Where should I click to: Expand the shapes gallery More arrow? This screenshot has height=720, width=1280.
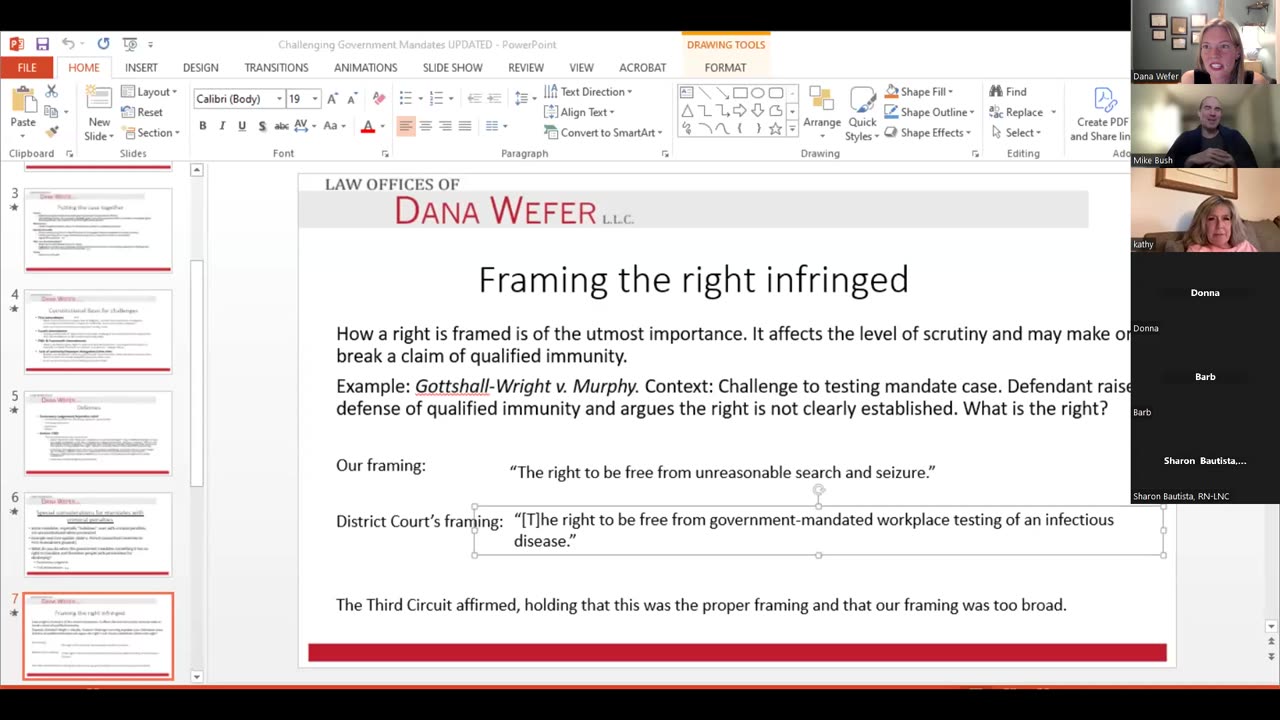coord(792,130)
